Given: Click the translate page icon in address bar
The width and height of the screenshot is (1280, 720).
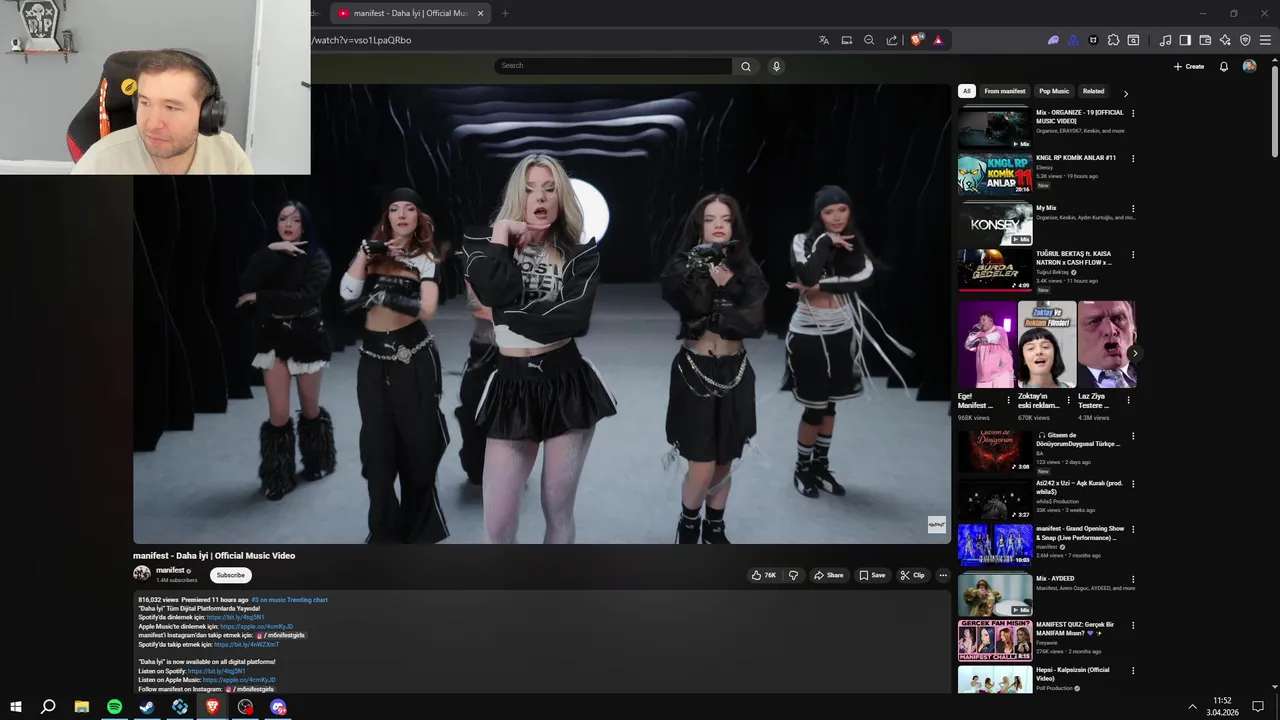Looking at the screenshot, I should pyautogui.click(x=824, y=40).
